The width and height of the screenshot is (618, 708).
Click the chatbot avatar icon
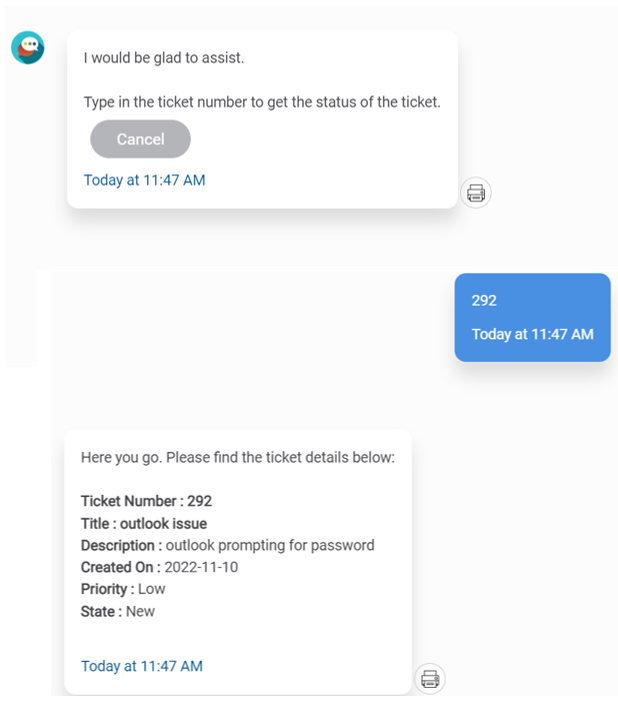[x=28, y=47]
